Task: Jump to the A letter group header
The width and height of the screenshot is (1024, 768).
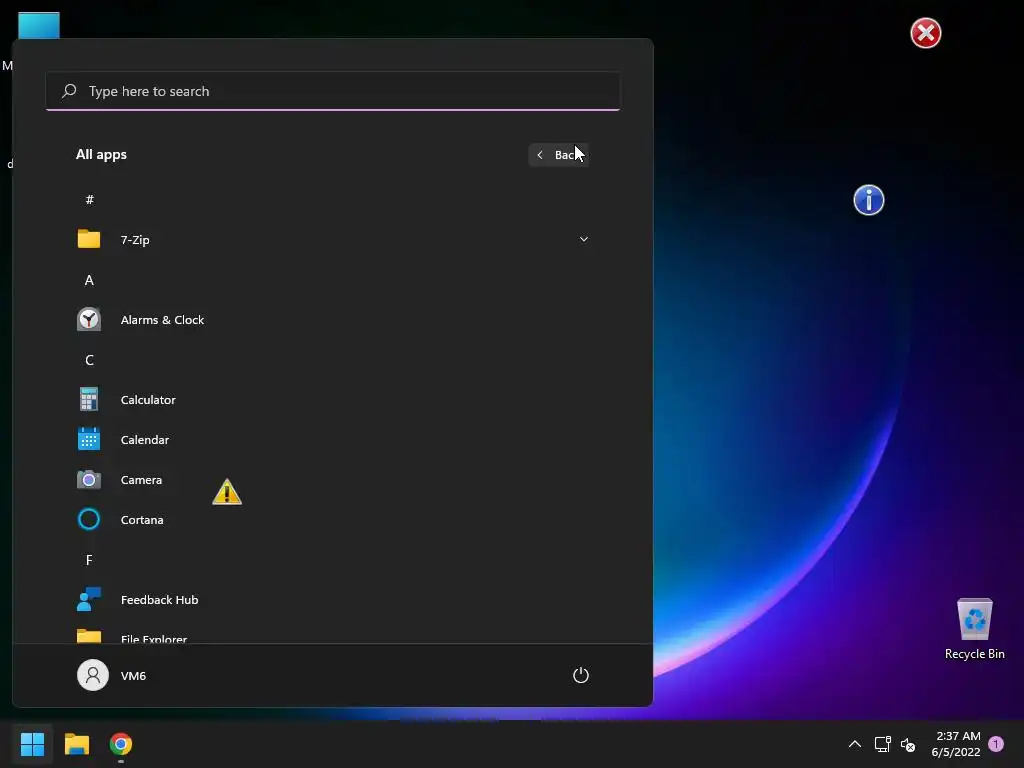Action: (x=89, y=280)
